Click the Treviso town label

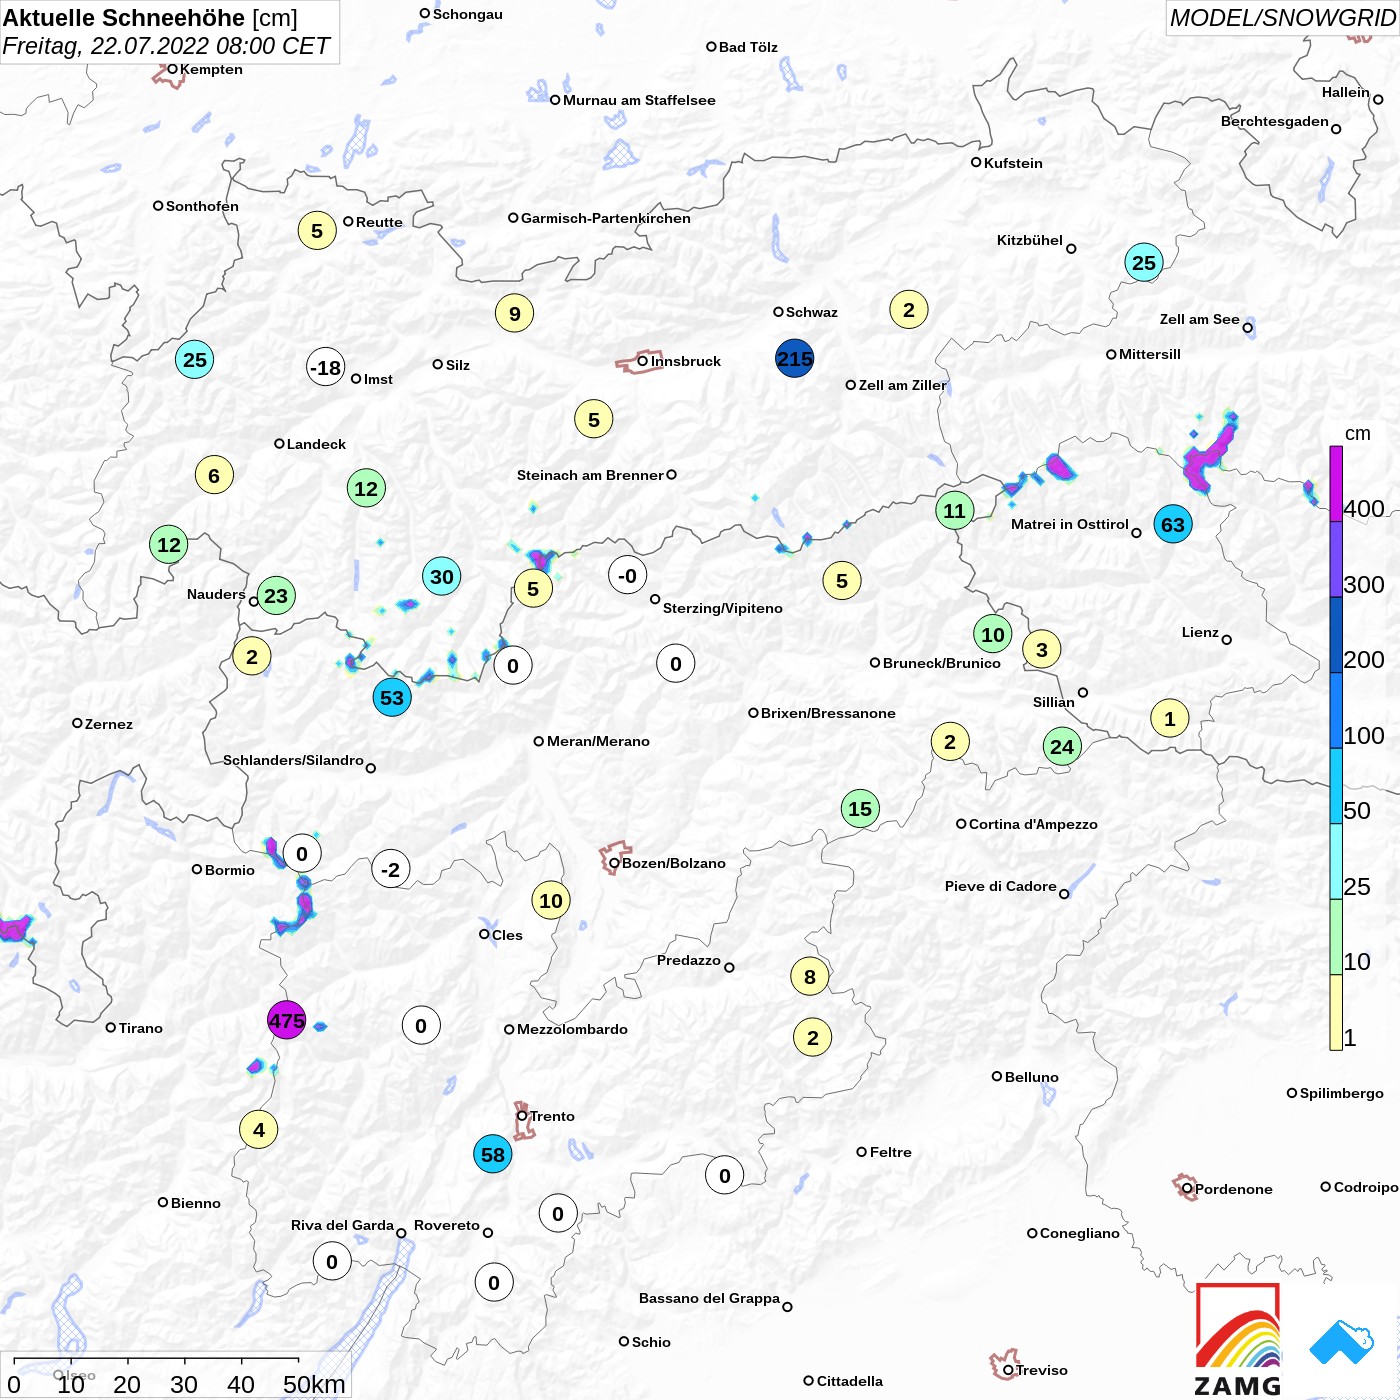[x=1042, y=1370]
